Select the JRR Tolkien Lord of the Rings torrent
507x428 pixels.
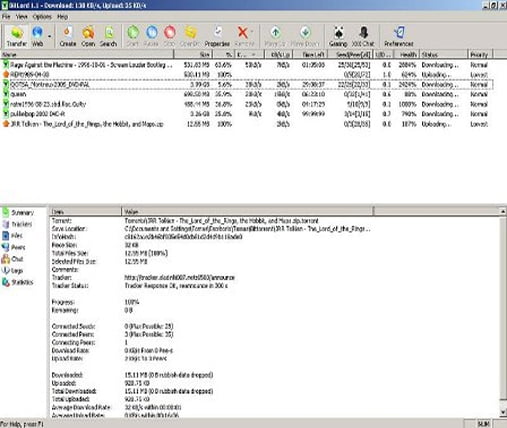coord(247,124)
